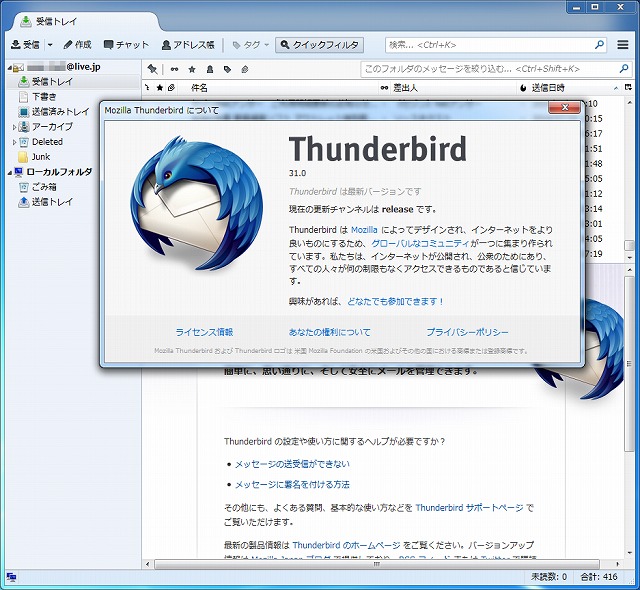
Task: Click the thread column header icon
Action: pos(147,88)
